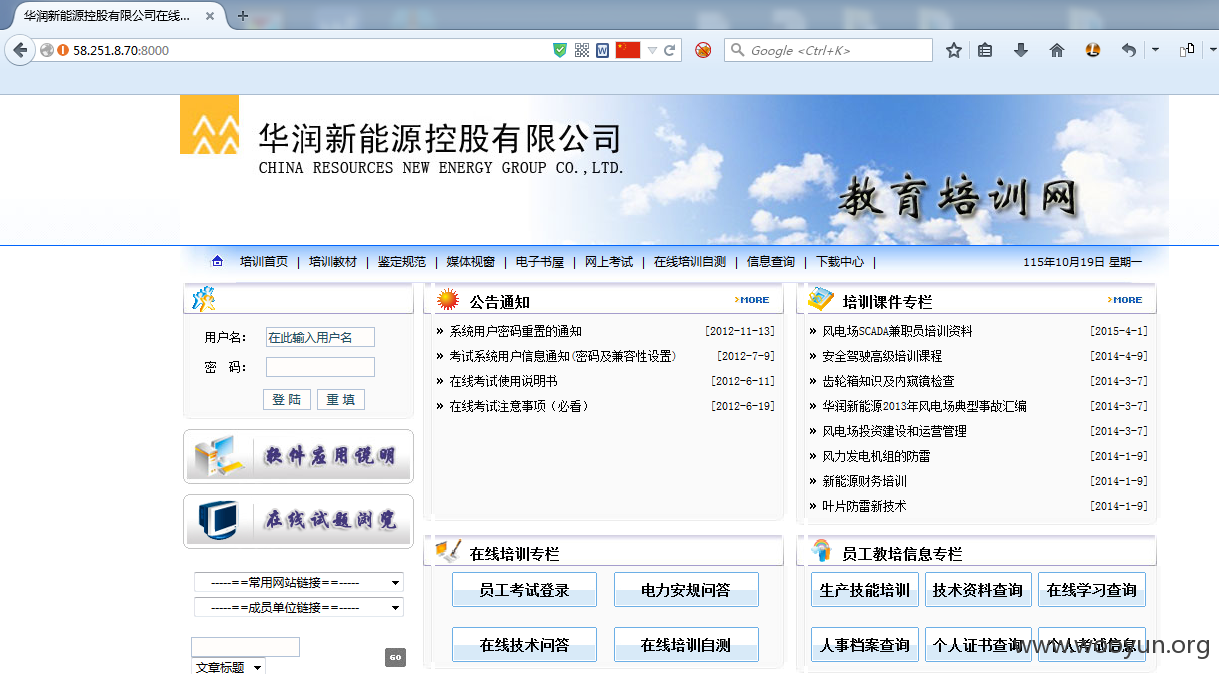Click MORE link in 培训课件专栏 section

1125,300
